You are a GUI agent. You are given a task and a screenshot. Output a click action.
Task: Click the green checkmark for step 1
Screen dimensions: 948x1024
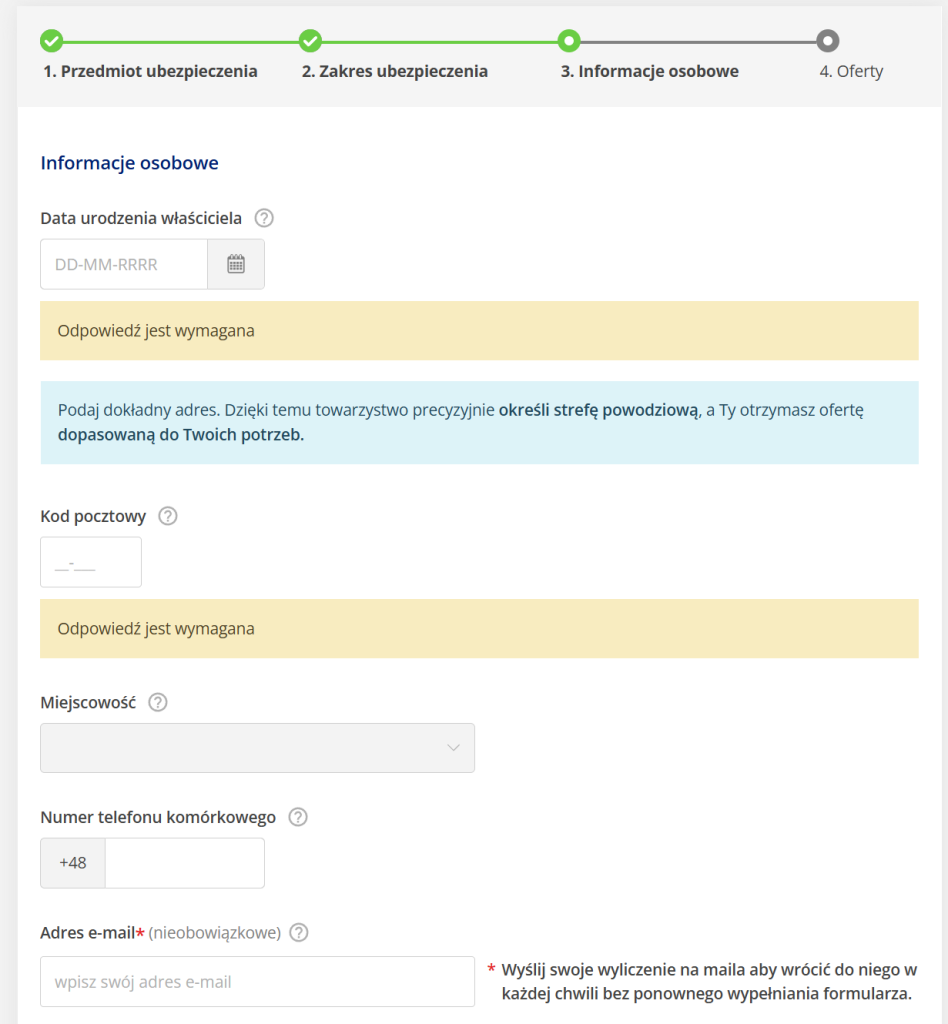click(x=51, y=41)
